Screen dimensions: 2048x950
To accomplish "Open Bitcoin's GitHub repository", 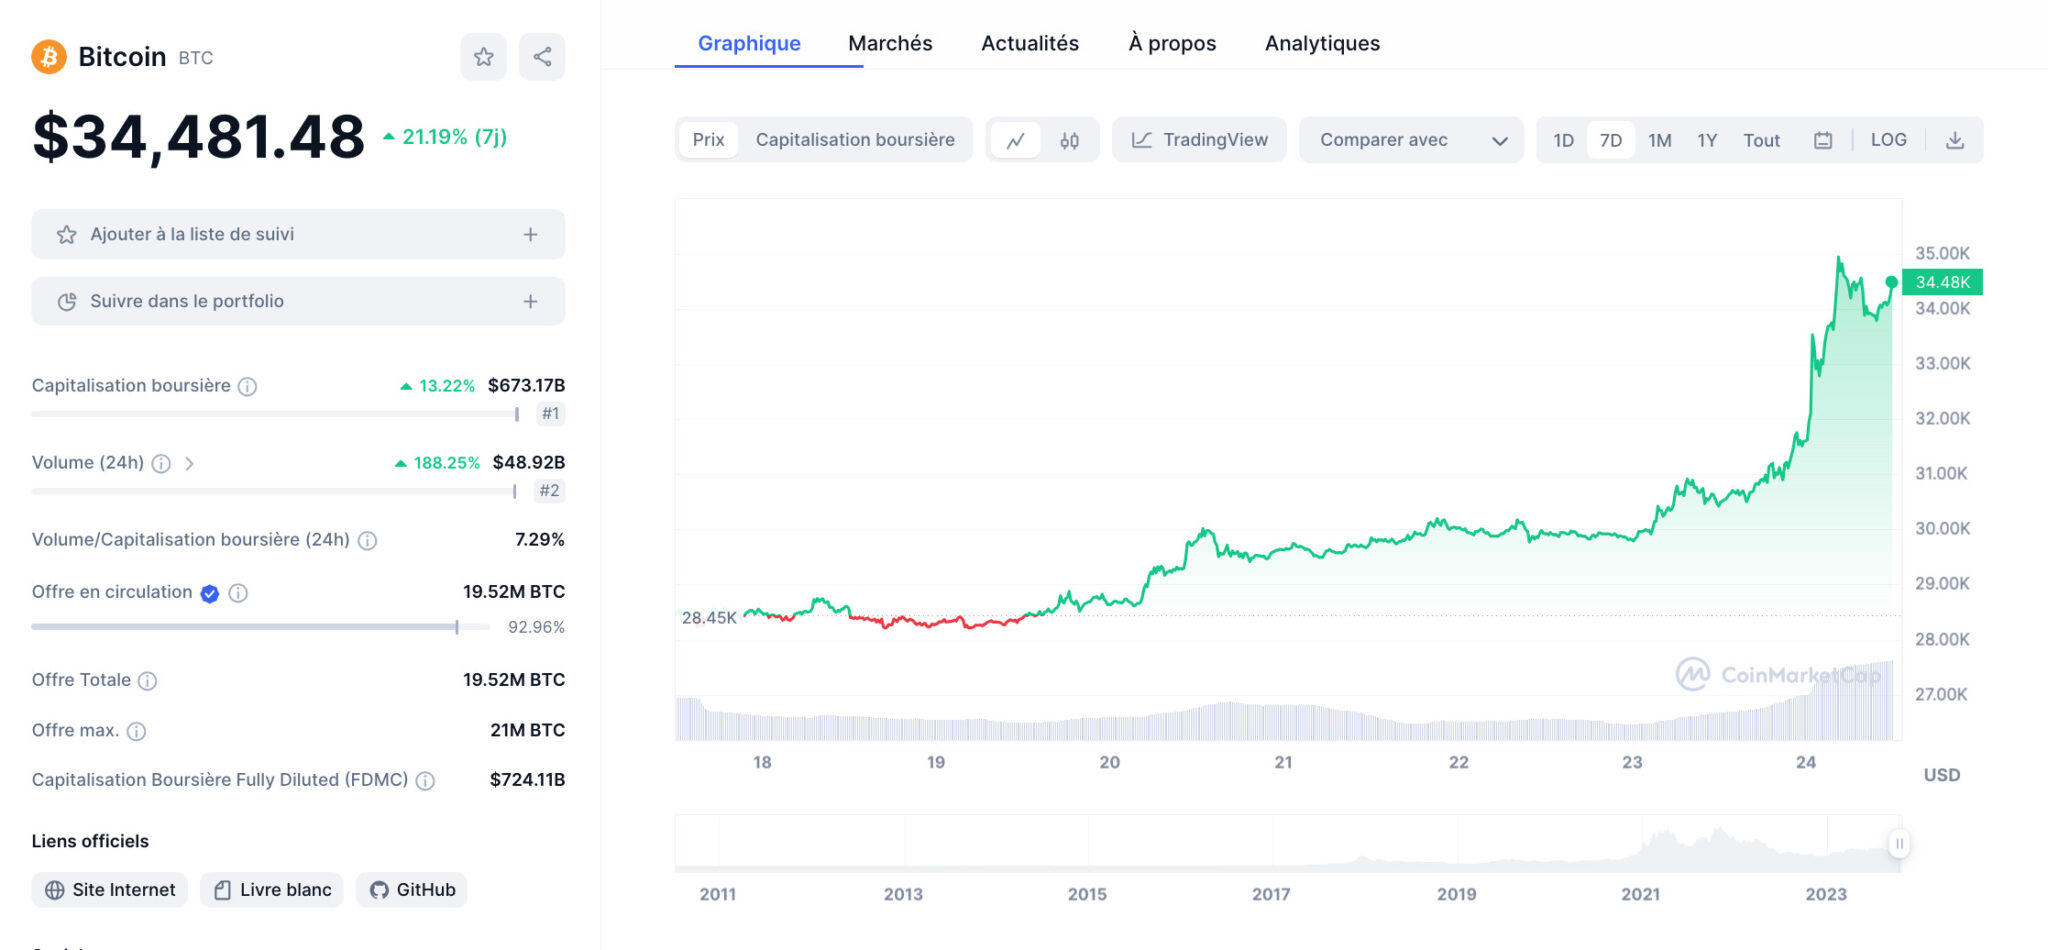I will [411, 889].
